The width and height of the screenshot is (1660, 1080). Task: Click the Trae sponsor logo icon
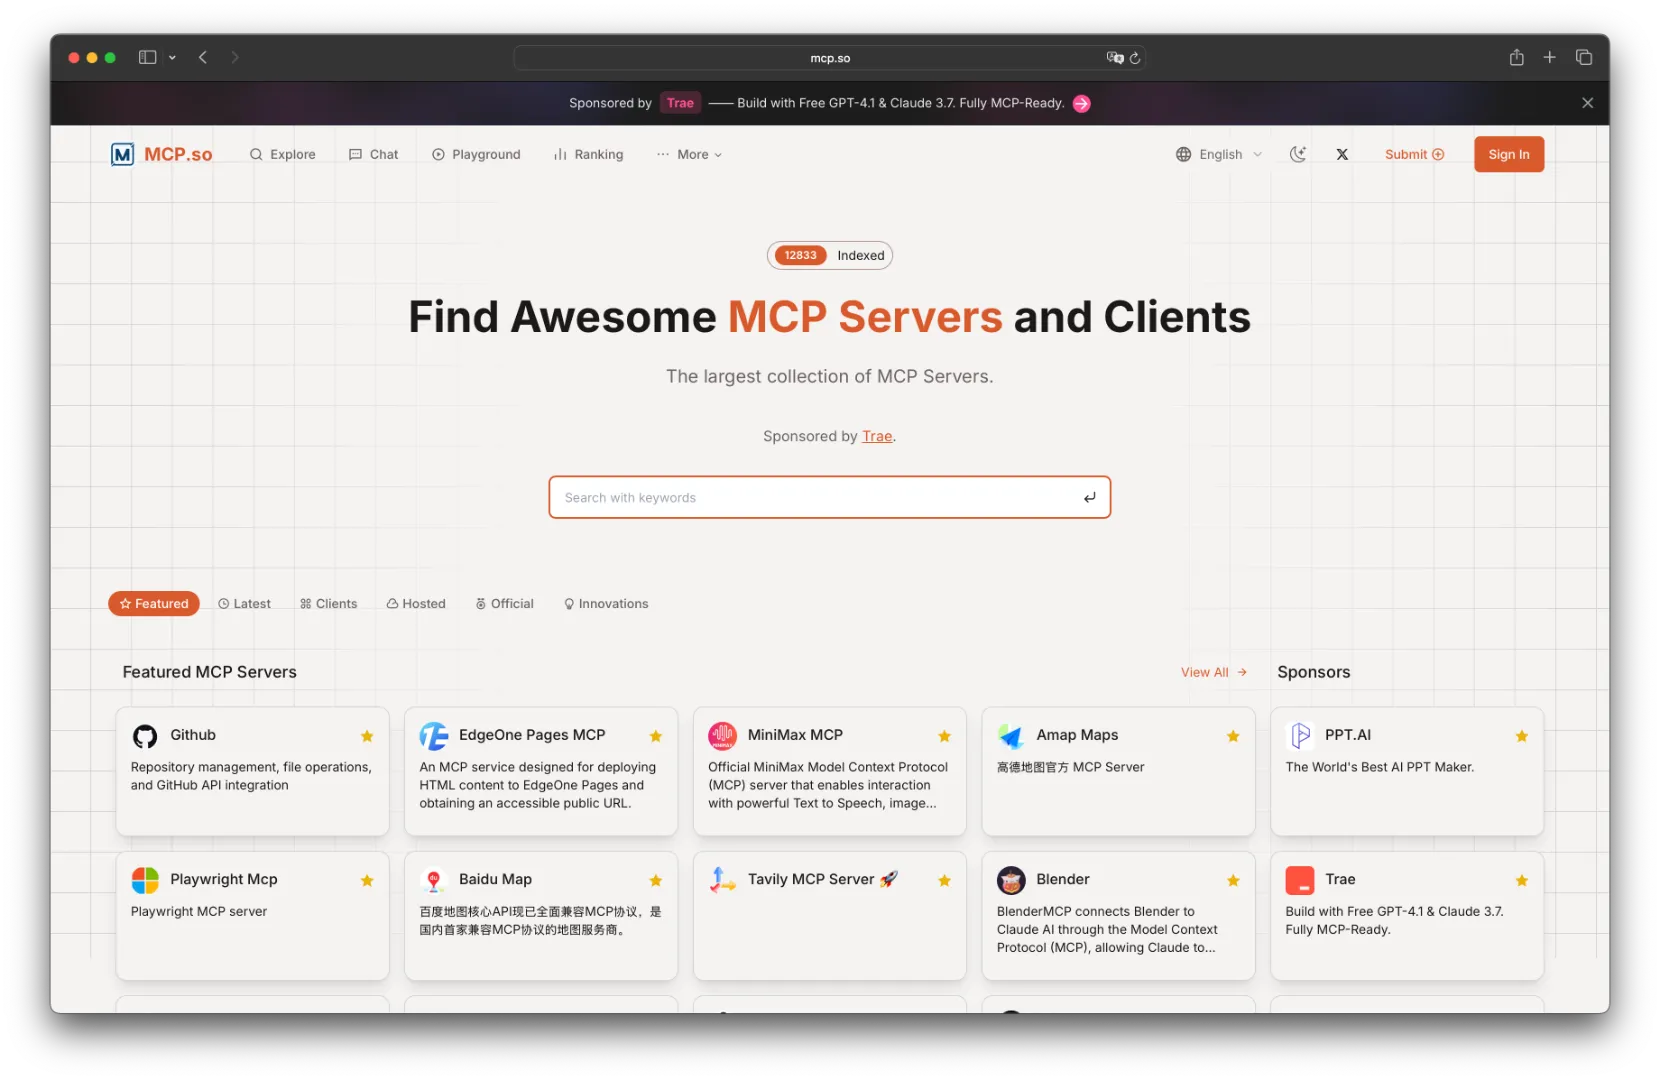pyautogui.click(x=1300, y=880)
